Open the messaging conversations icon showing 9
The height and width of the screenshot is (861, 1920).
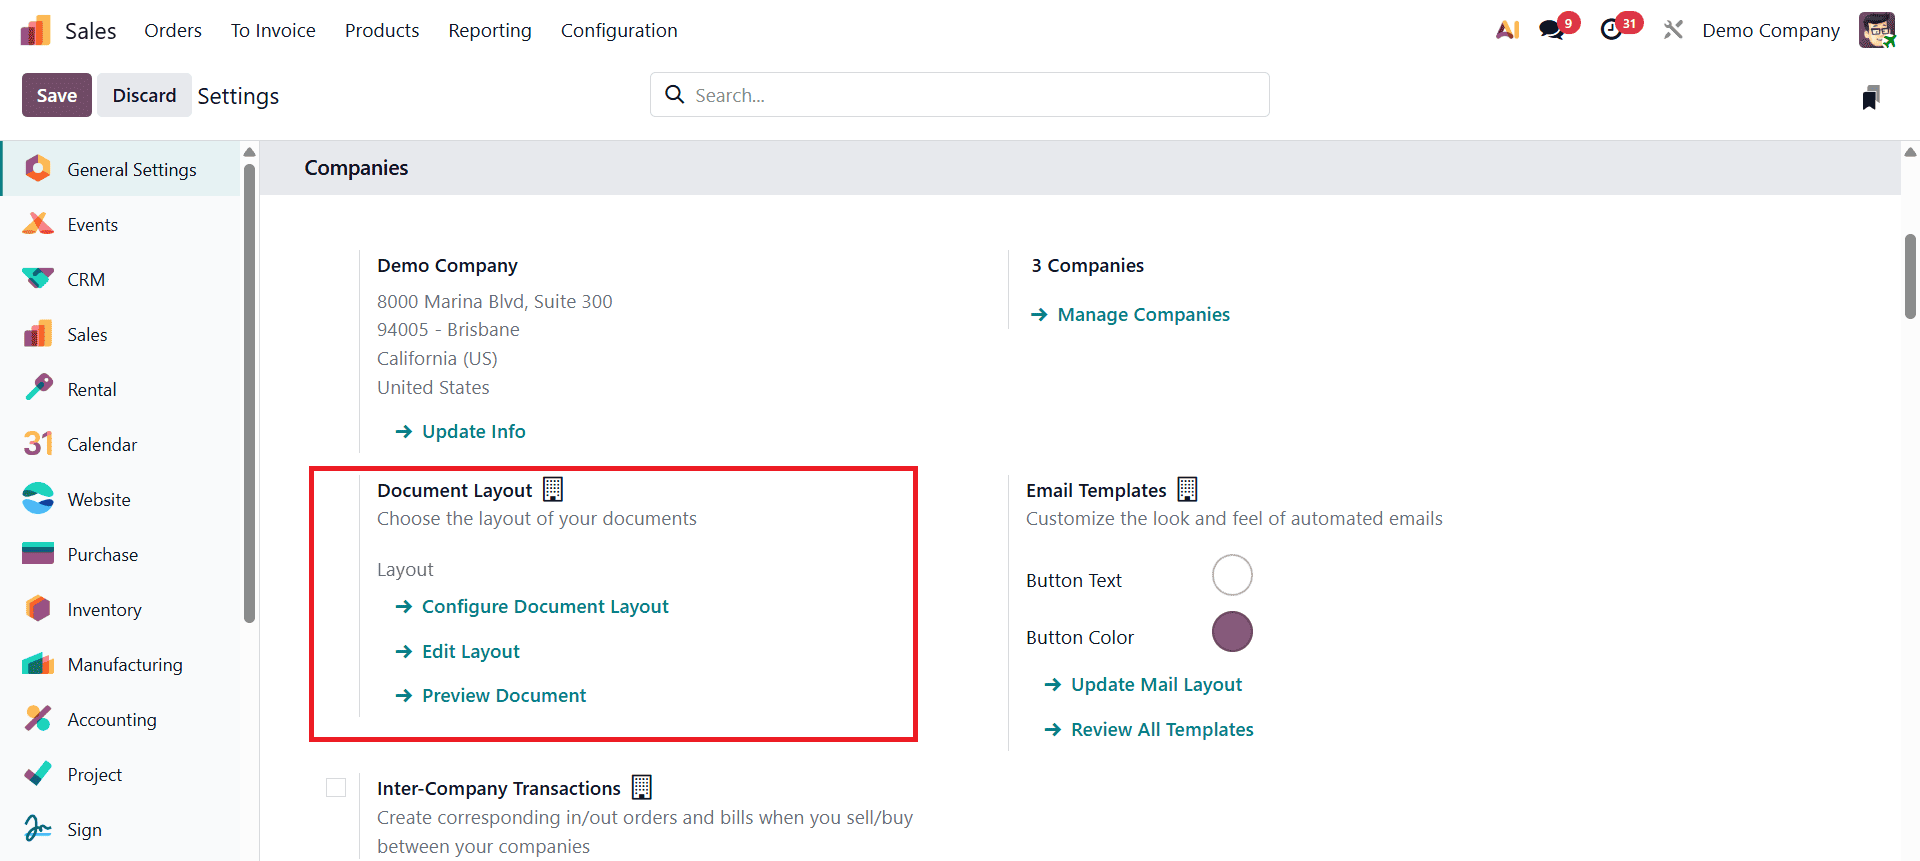(1553, 29)
